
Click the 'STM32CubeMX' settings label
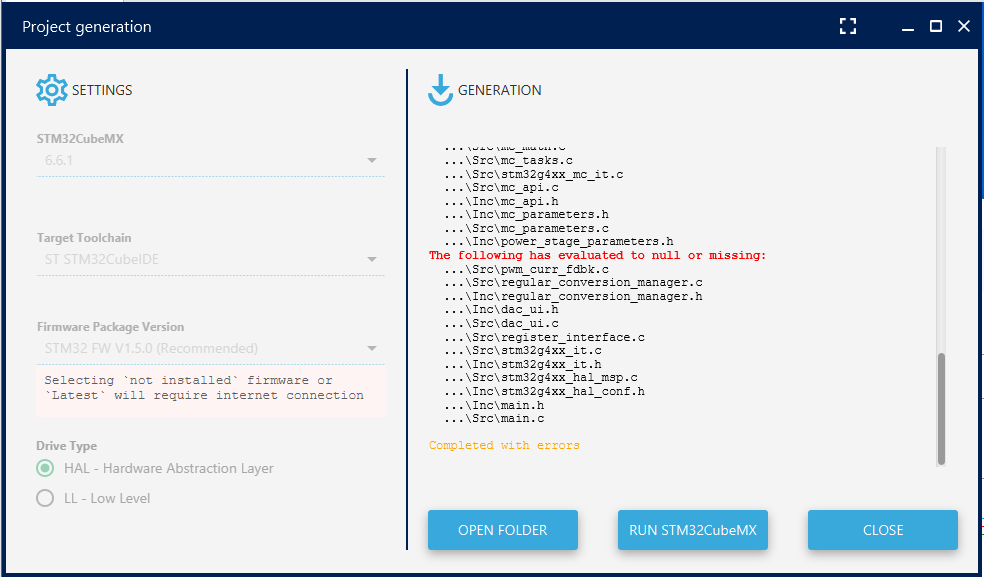(80, 139)
